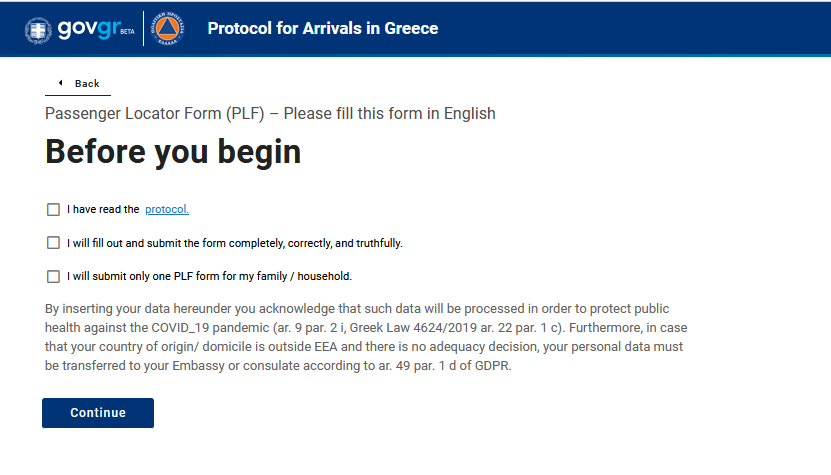This screenshot has height=475, width=831.
Task: Click the govgr logo text
Action: [87, 28]
